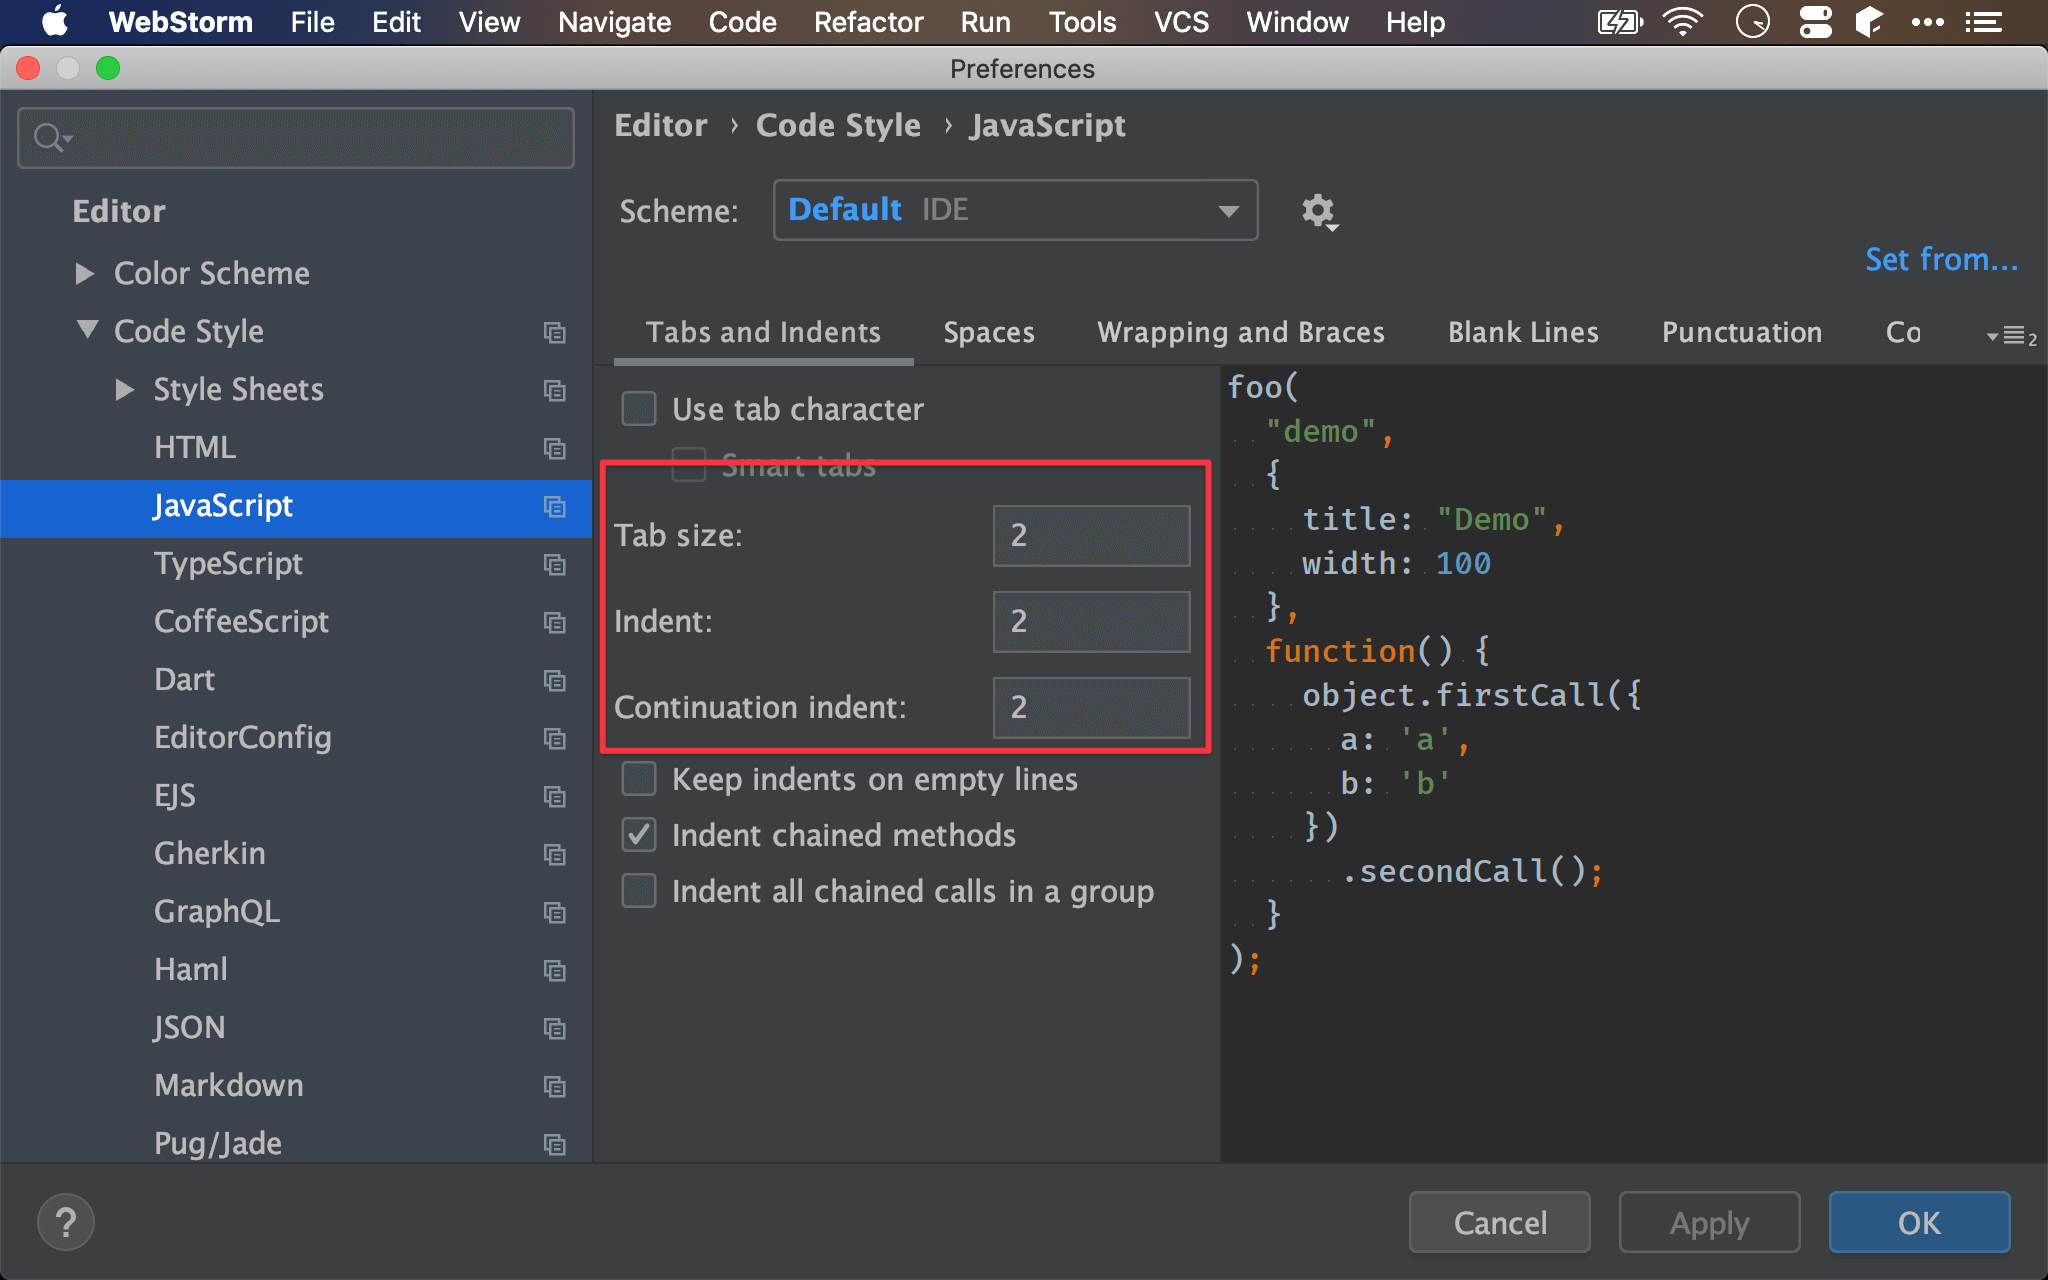2048x1280 pixels.
Task: Toggle the Keep indents on empty lines checkbox
Action: click(x=638, y=779)
